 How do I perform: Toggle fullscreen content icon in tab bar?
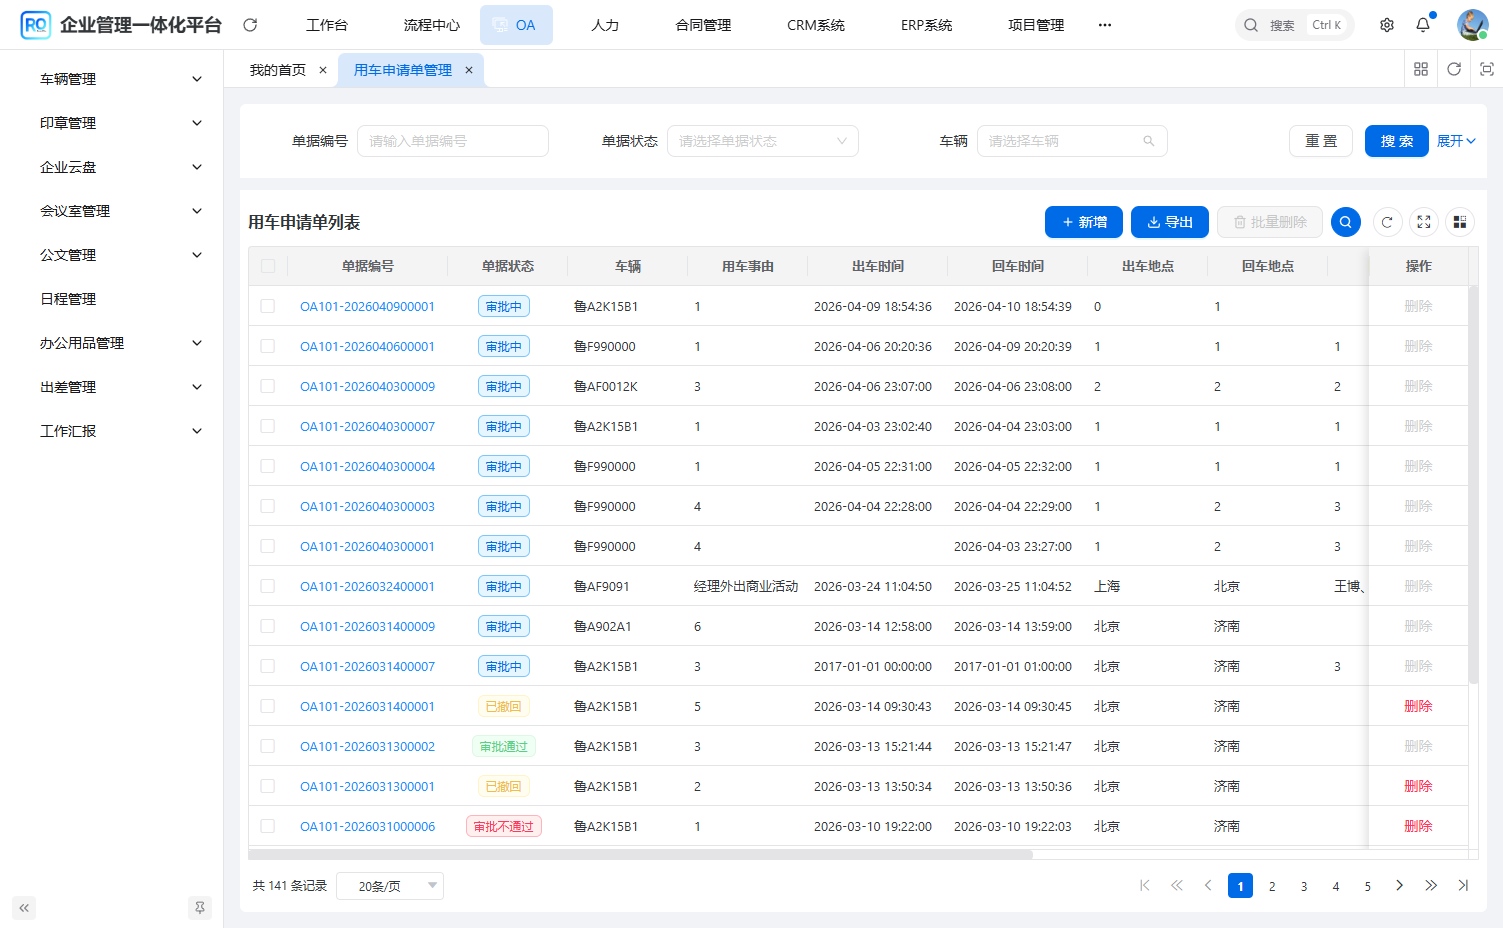[1487, 69]
